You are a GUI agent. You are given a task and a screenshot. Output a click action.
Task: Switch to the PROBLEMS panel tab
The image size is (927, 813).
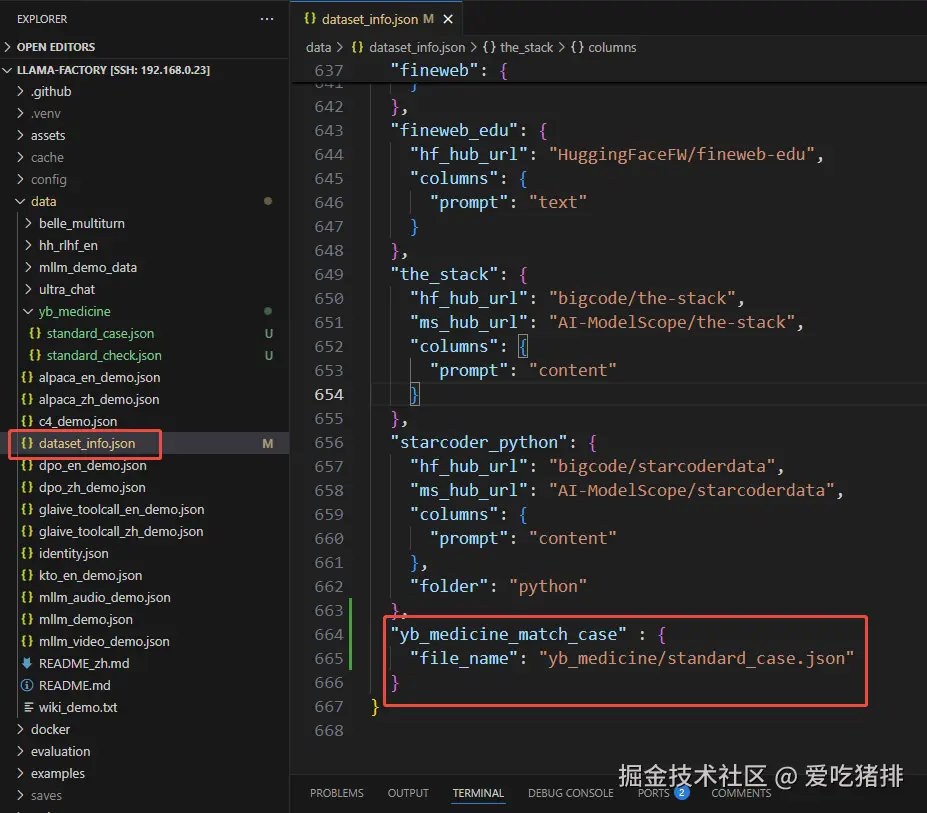point(336,793)
